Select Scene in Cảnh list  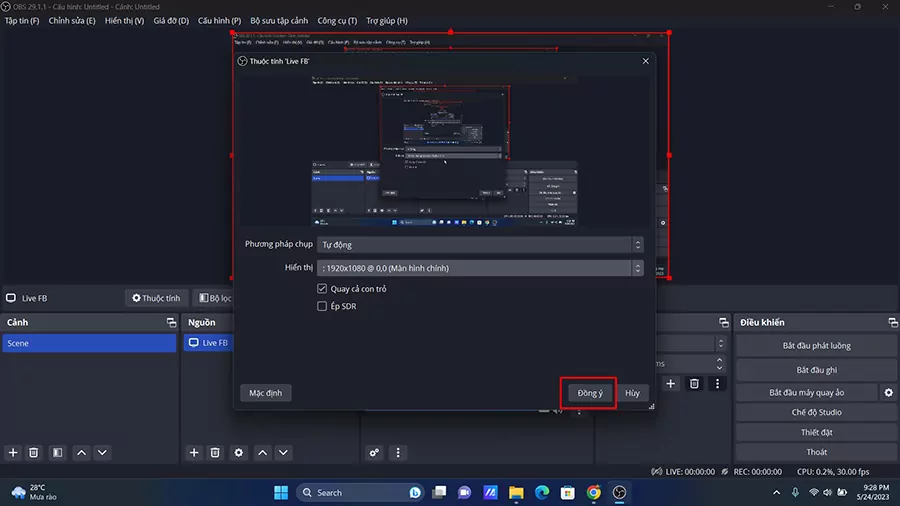click(x=89, y=343)
